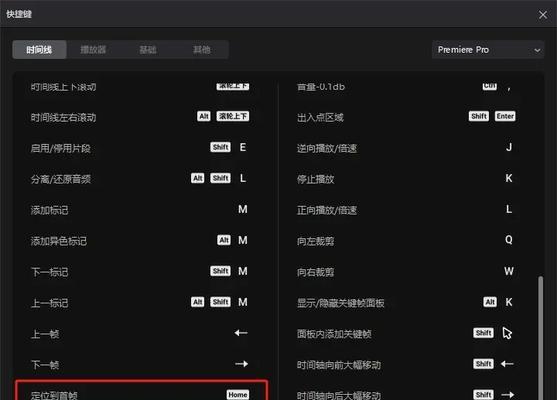Click the chevron arrow beside Premiere Pro

[537, 50]
